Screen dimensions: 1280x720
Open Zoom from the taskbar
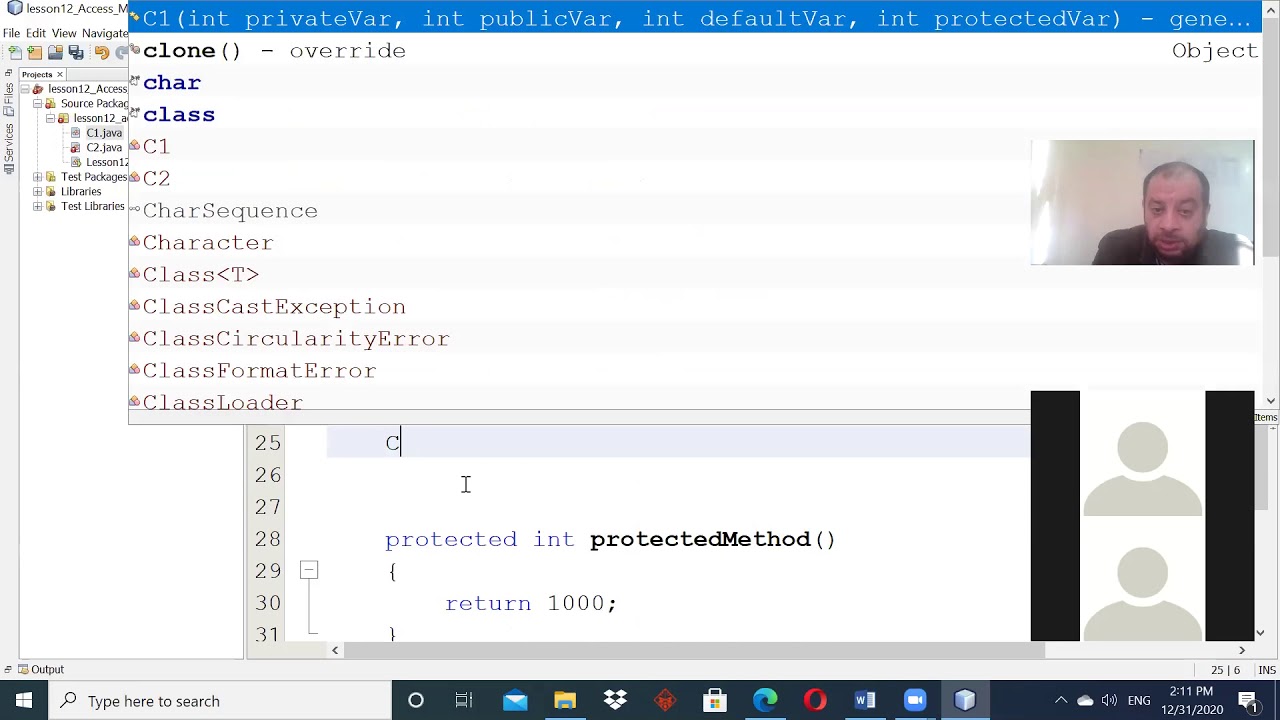click(x=915, y=701)
